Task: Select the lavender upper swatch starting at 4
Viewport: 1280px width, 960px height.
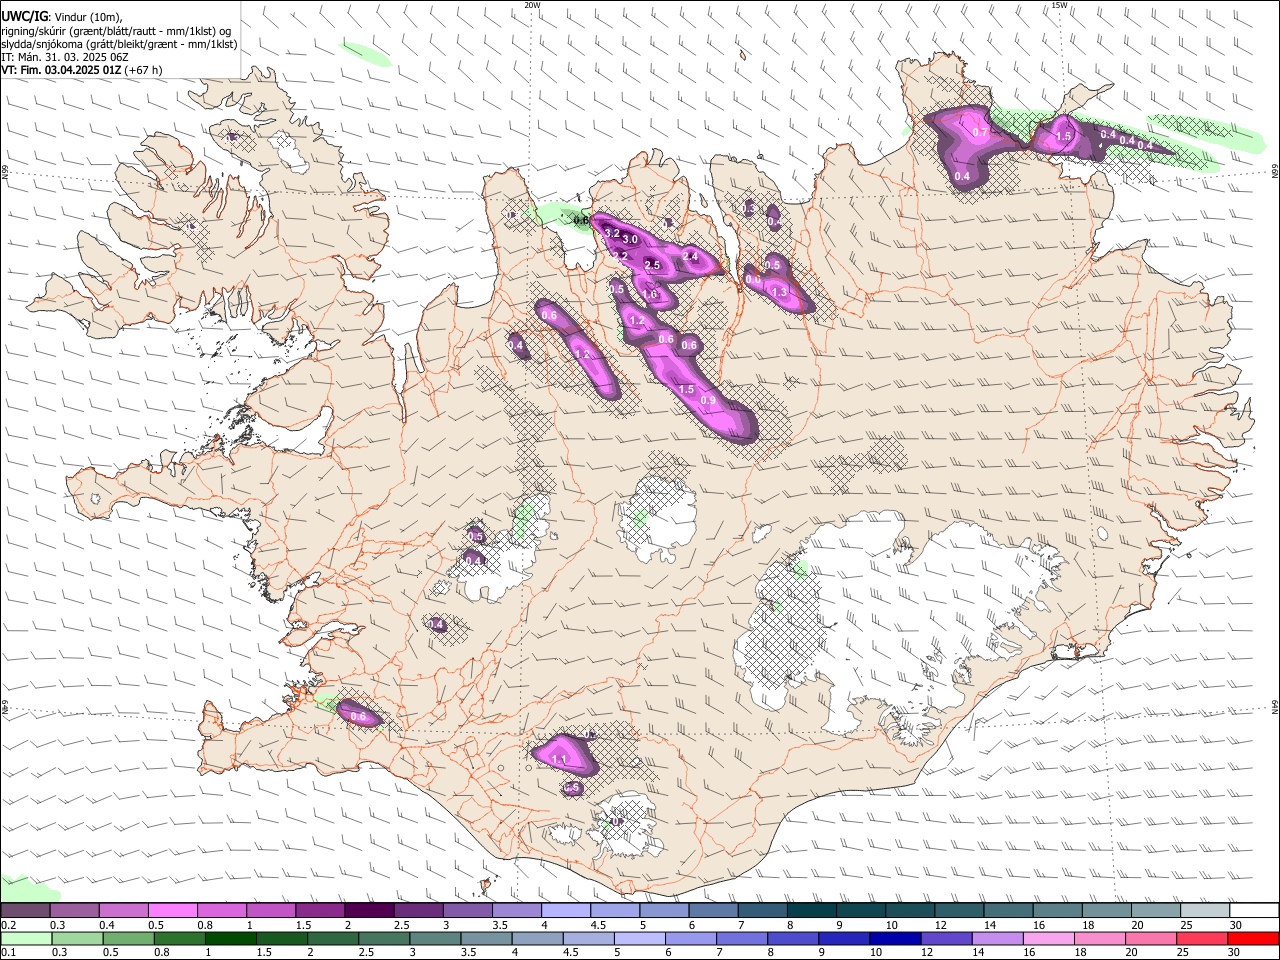Action: pyautogui.click(x=566, y=911)
